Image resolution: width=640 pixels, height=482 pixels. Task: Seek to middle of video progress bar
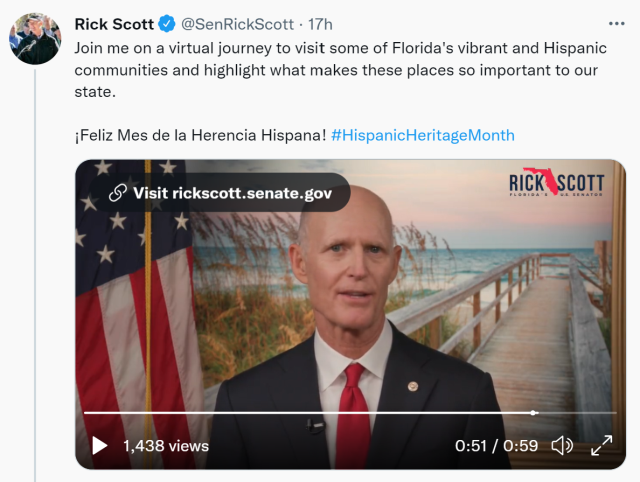[x=350, y=413]
